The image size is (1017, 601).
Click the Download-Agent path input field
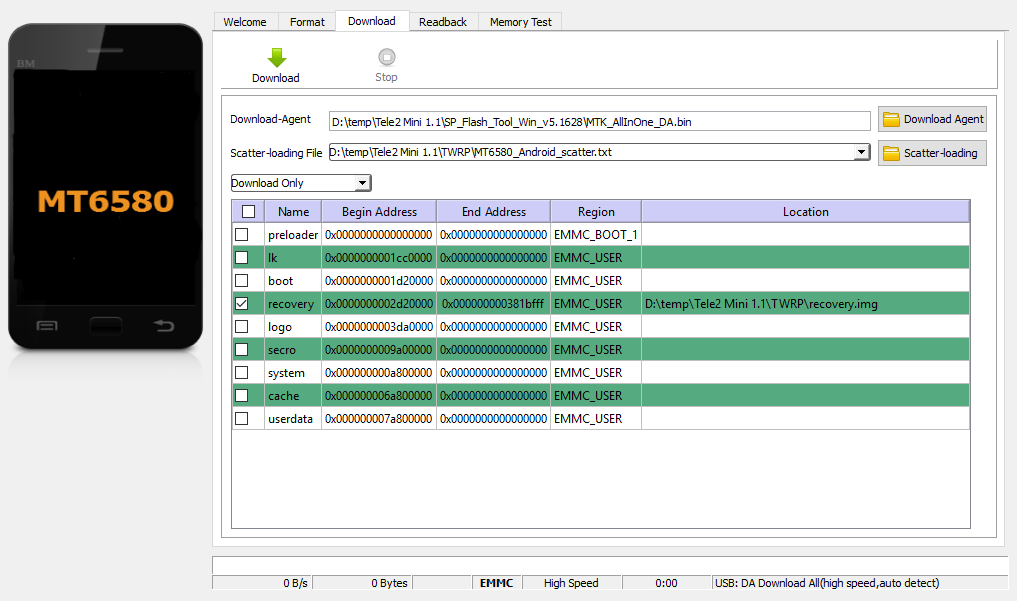coord(599,121)
